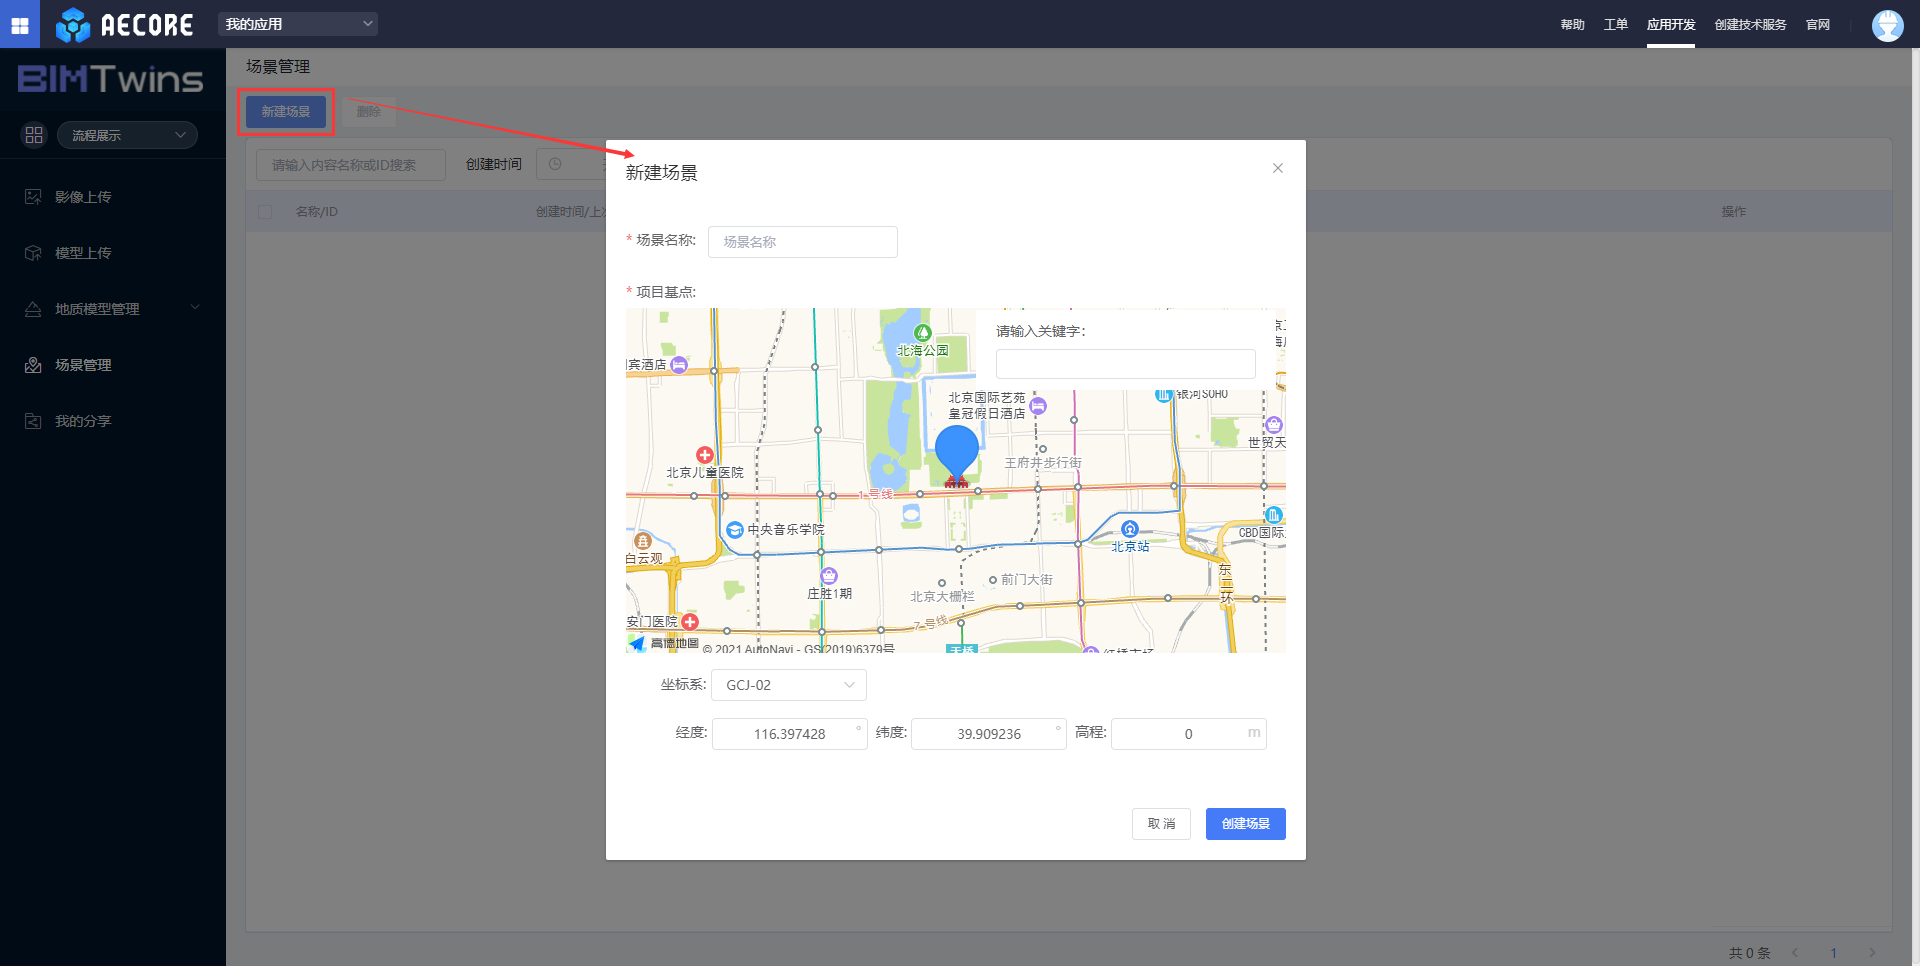Screen dimensions: 1920x966
Task: Open the 我的应用 dropdown
Action: 298,24
